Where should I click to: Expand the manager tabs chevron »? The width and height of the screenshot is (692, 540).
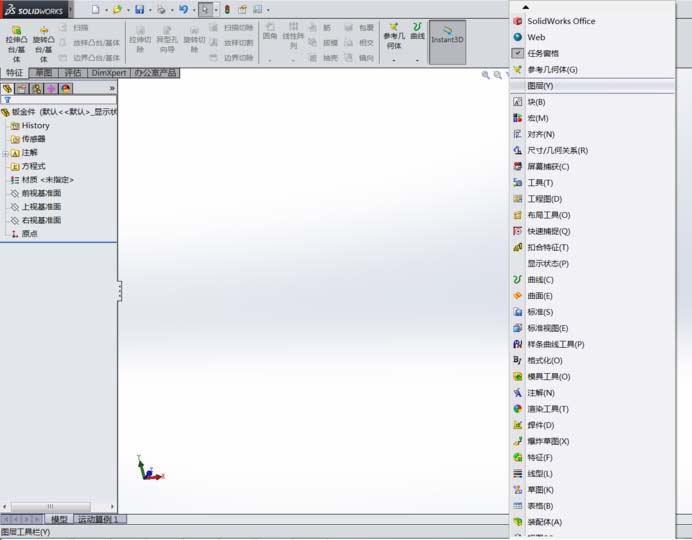pyautogui.click(x=112, y=89)
